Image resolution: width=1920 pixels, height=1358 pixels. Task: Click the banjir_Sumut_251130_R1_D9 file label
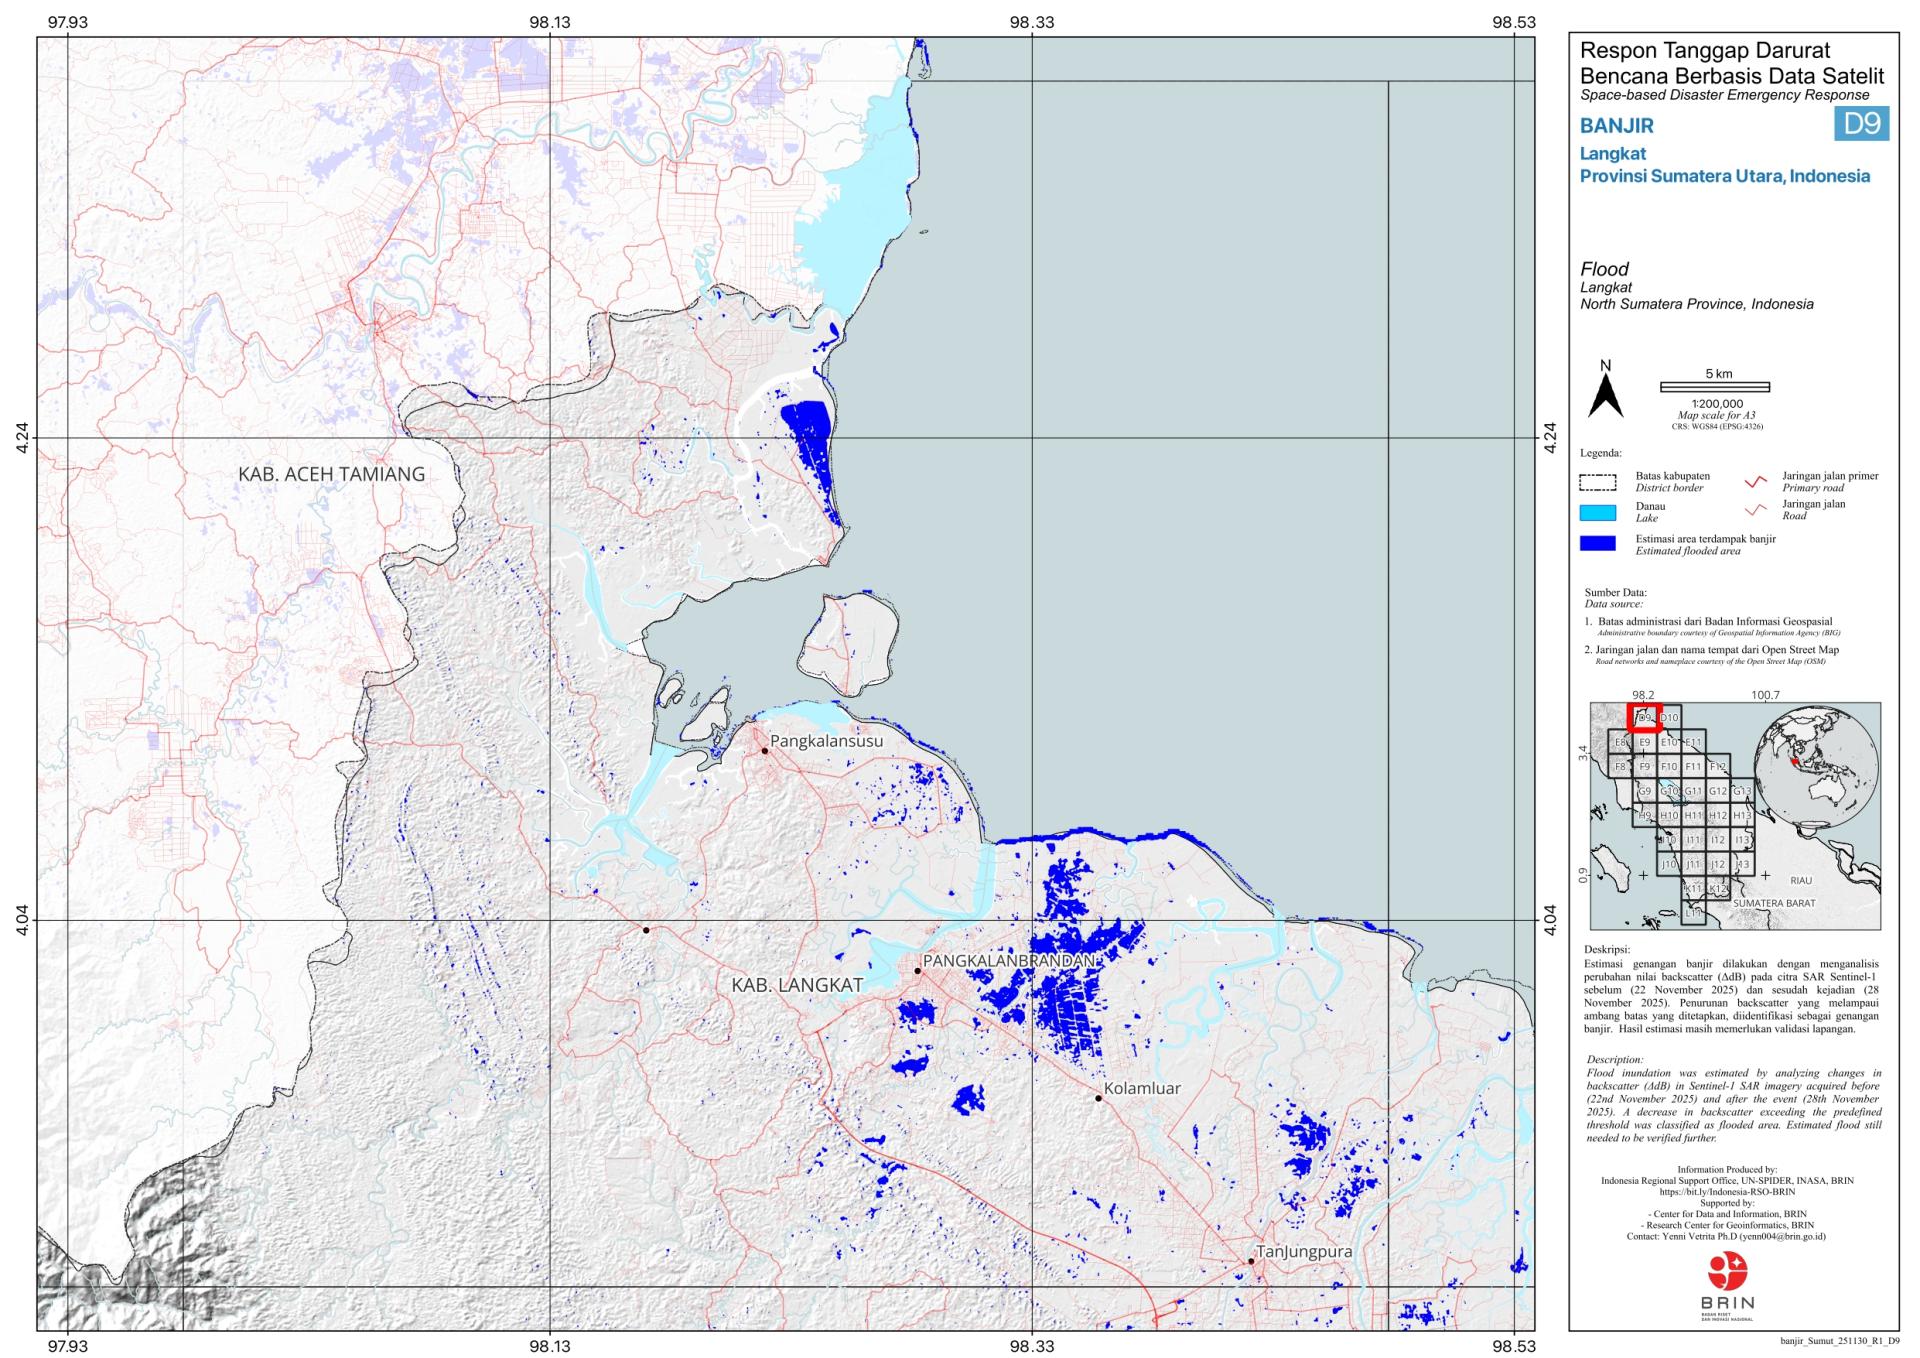1840,1341
